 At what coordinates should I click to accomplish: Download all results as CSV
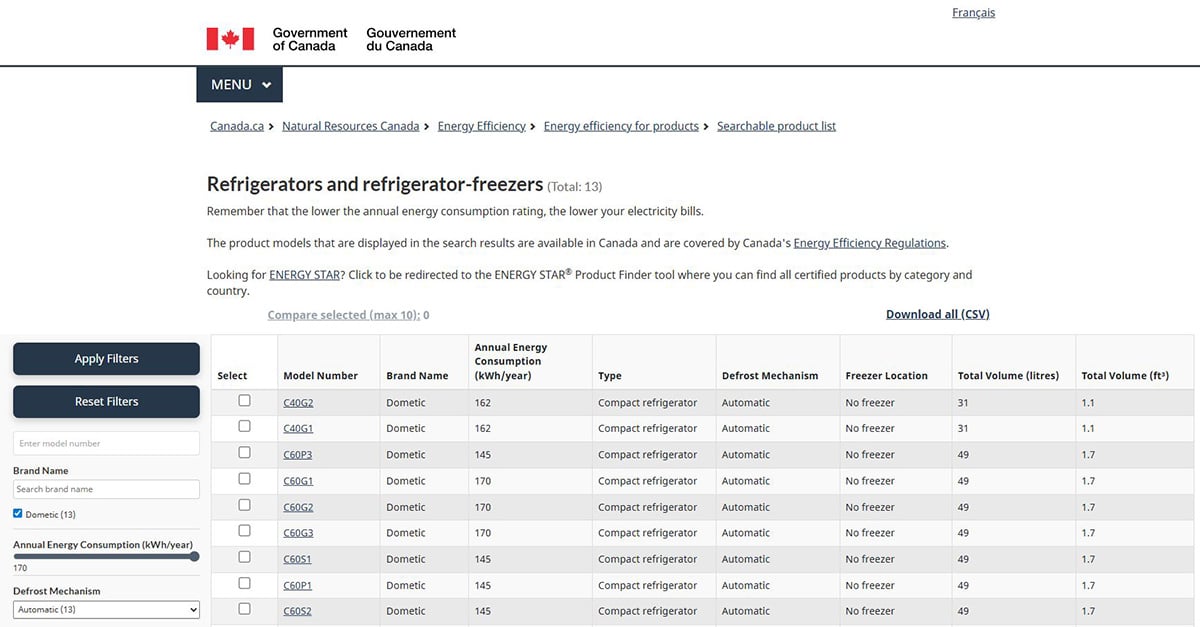pyautogui.click(x=937, y=314)
